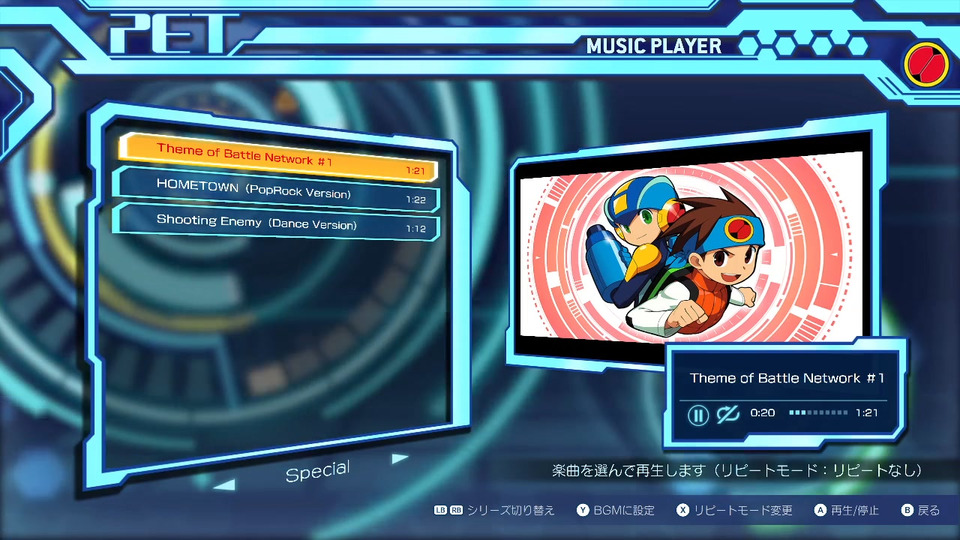Click the 1:22 duration on HOMETOWN row
Image resolution: width=960 pixels, height=540 pixels.
[416, 200]
